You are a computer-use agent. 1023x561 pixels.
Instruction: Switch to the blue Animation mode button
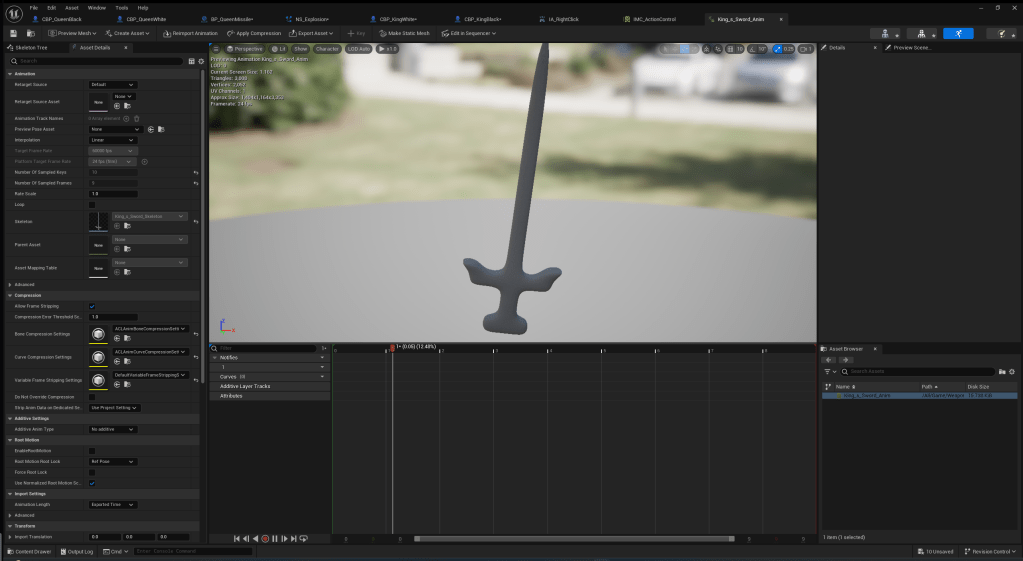coord(958,33)
